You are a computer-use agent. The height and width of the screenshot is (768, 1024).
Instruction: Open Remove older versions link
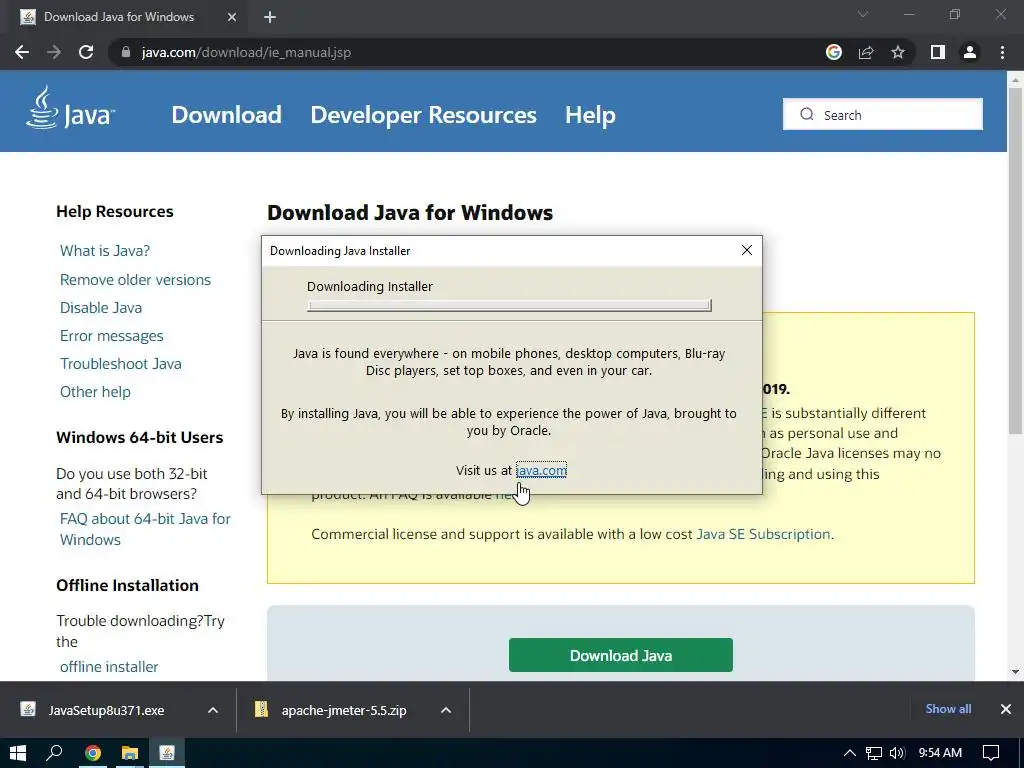[x=135, y=280]
